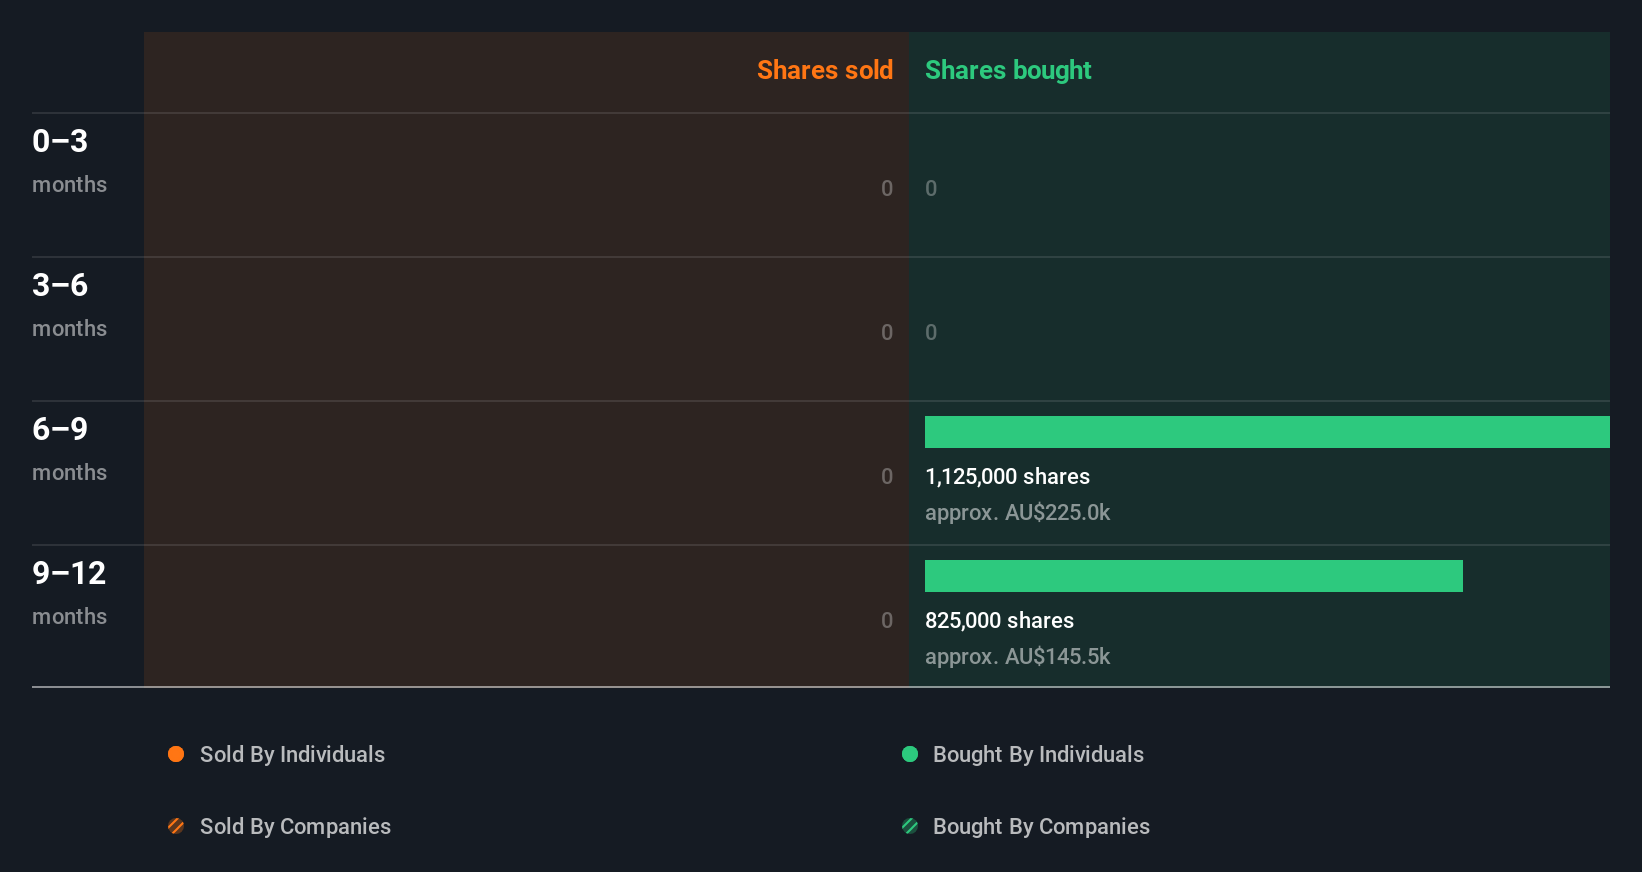Screen dimensions: 1642x872
Task: Click the green 6–9 months shares bought bar
Action: pos(1267,432)
